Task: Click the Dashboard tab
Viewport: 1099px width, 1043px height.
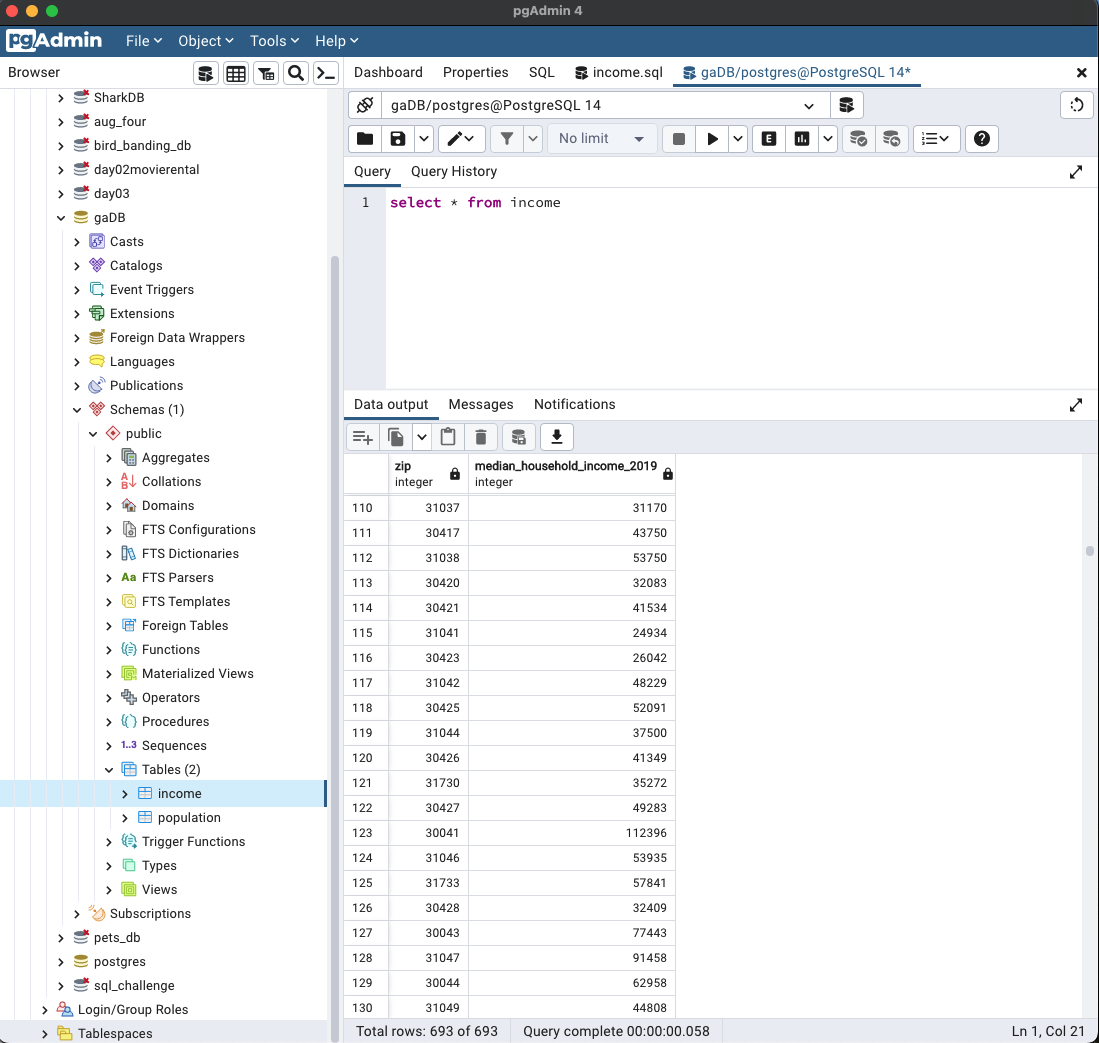Action: tap(388, 72)
